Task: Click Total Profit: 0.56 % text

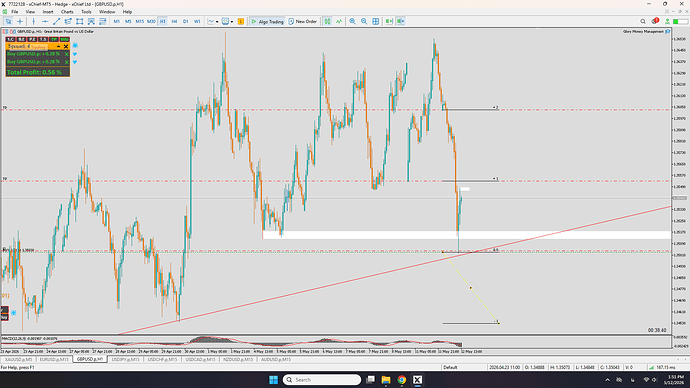Action: [34, 72]
